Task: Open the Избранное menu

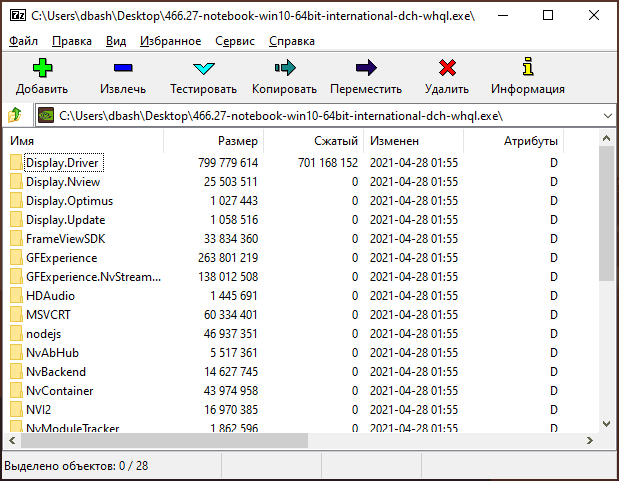Action: click(171, 41)
